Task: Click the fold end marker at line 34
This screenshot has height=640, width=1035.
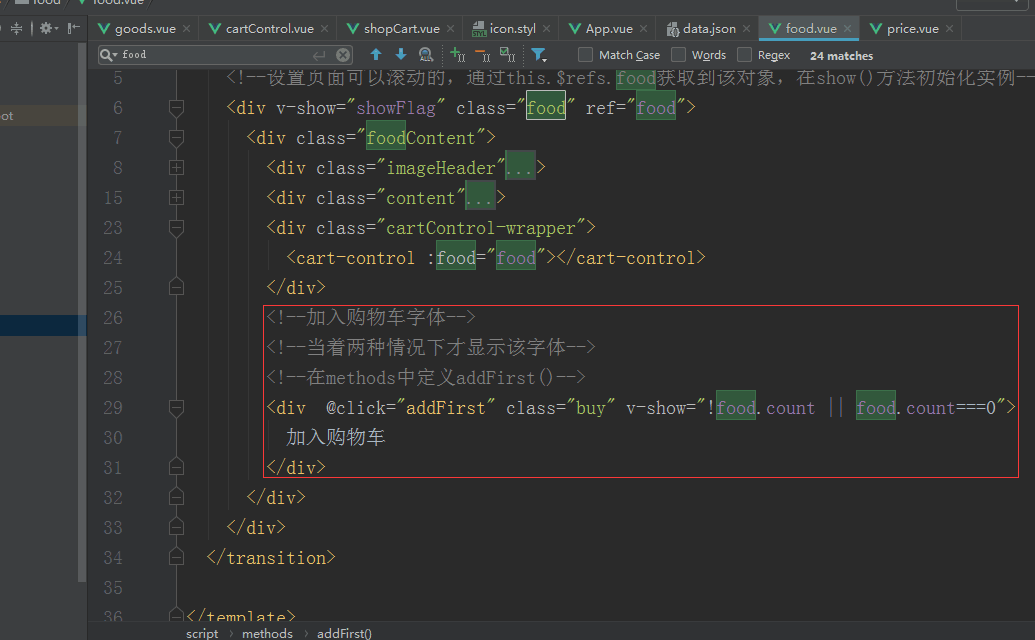Action: [x=176, y=558]
